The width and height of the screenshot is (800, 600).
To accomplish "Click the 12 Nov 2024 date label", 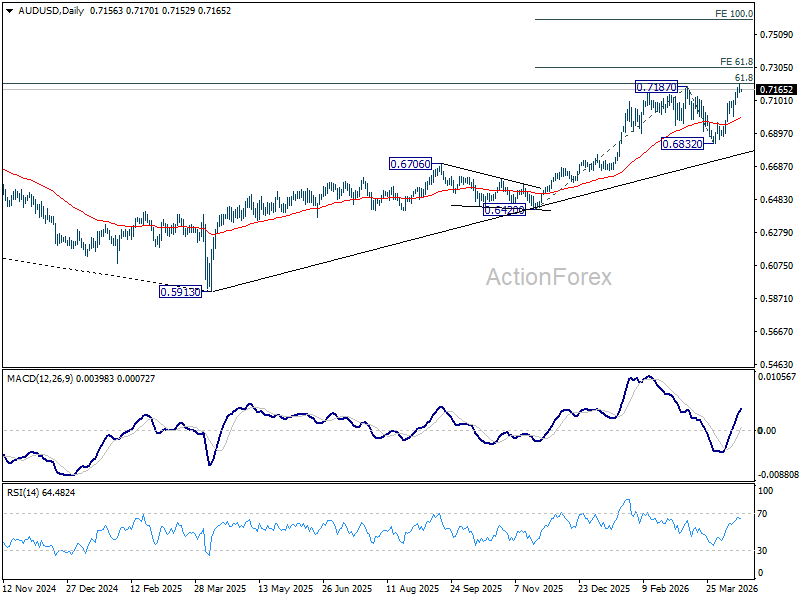I will [x=30, y=589].
